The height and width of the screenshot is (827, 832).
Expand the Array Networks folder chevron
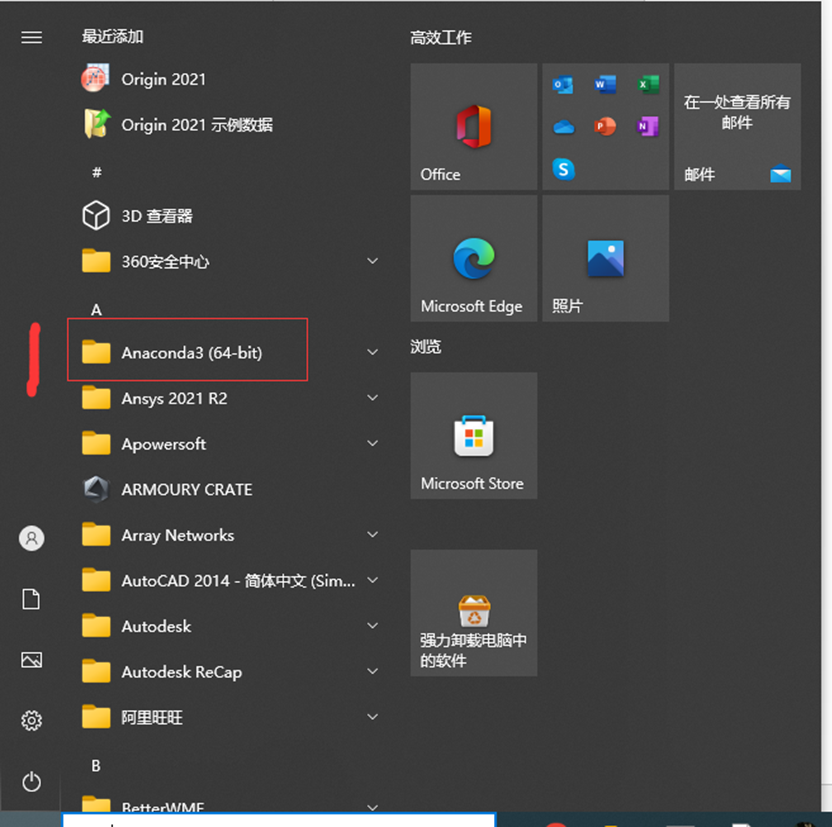372,535
